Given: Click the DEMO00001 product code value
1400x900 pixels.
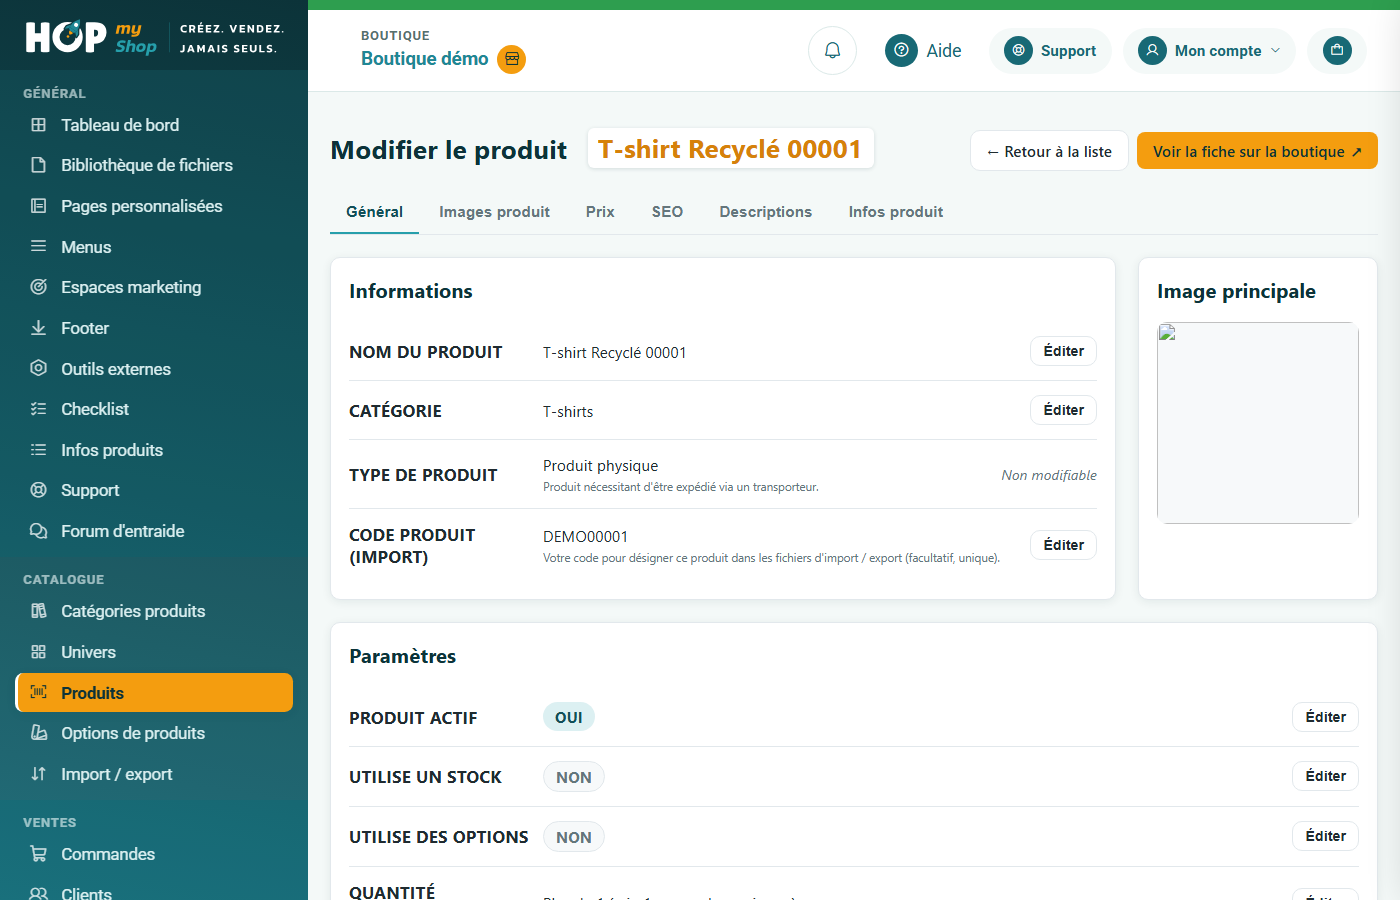Looking at the screenshot, I should 585,537.
